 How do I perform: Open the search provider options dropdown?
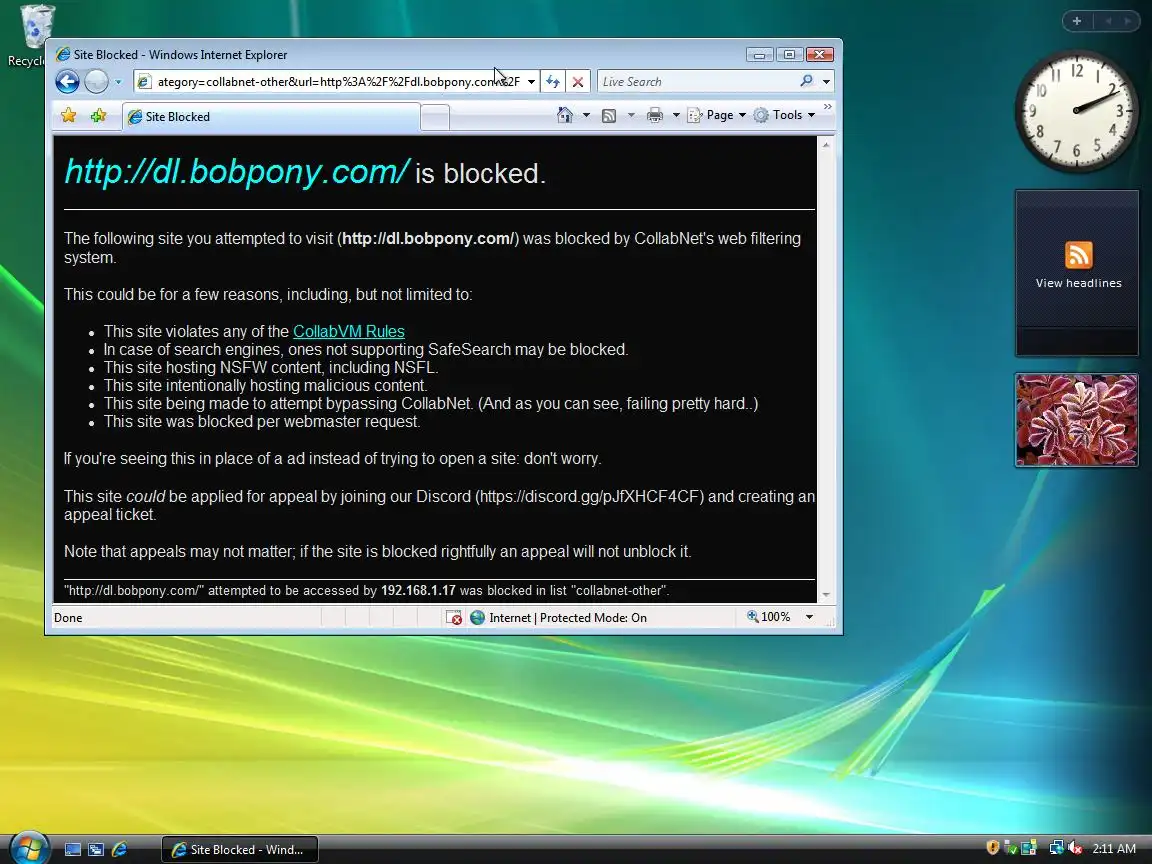(x=827, y=82)
